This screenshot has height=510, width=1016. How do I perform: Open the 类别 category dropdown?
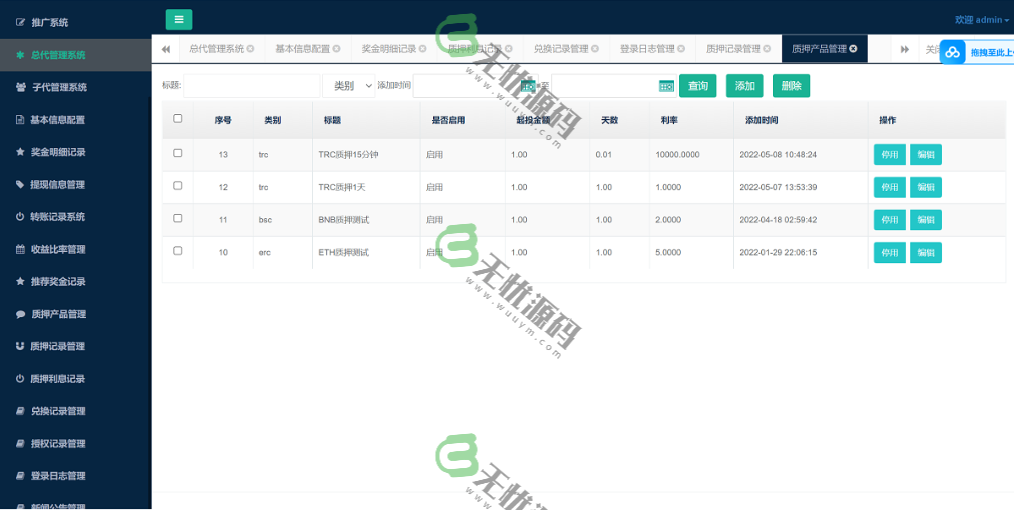pos(348,86)
